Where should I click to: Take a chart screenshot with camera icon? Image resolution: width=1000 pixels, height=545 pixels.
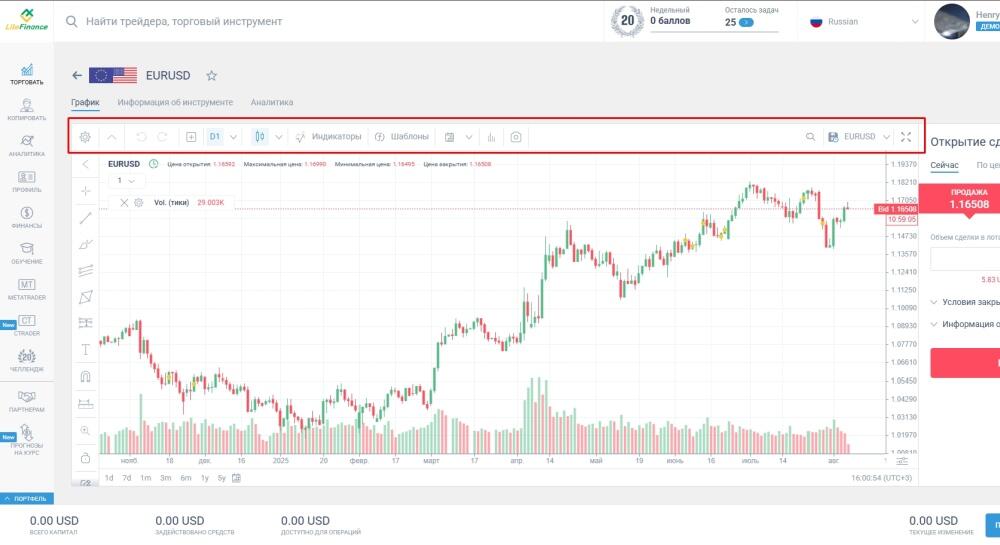click(x=516, y=137)
